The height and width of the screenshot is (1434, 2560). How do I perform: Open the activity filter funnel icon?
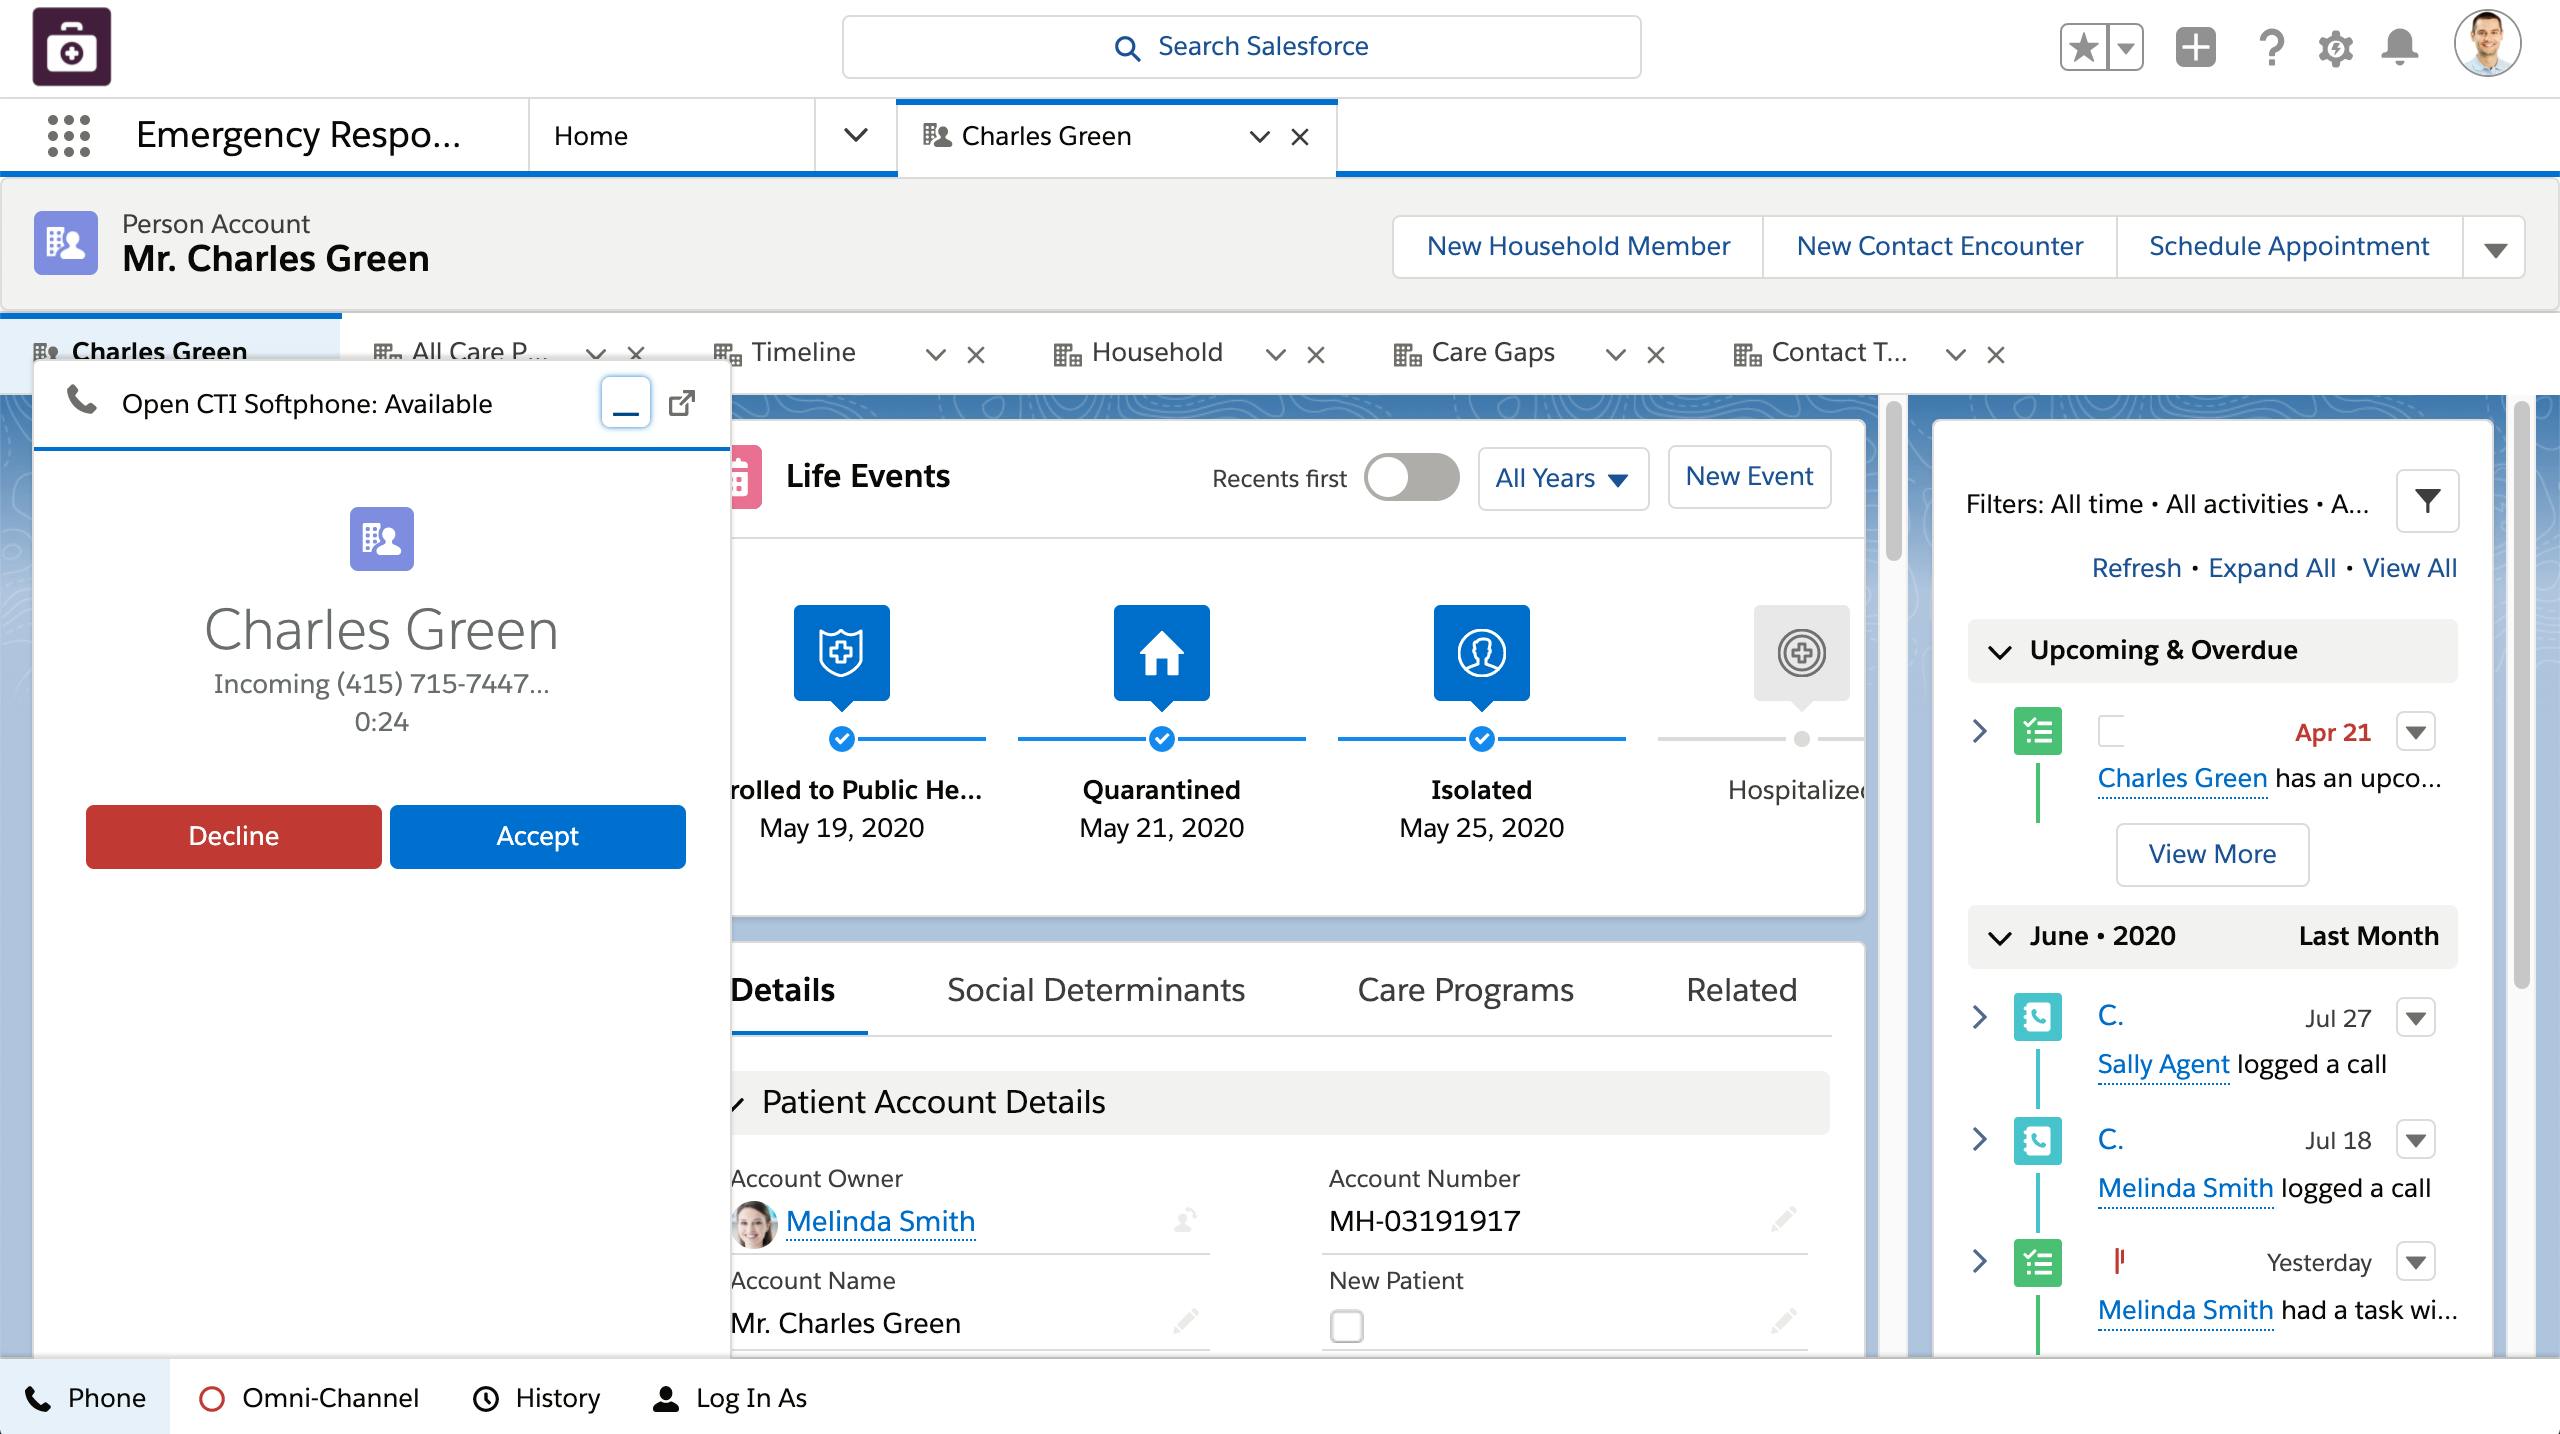pos(2427,501)
